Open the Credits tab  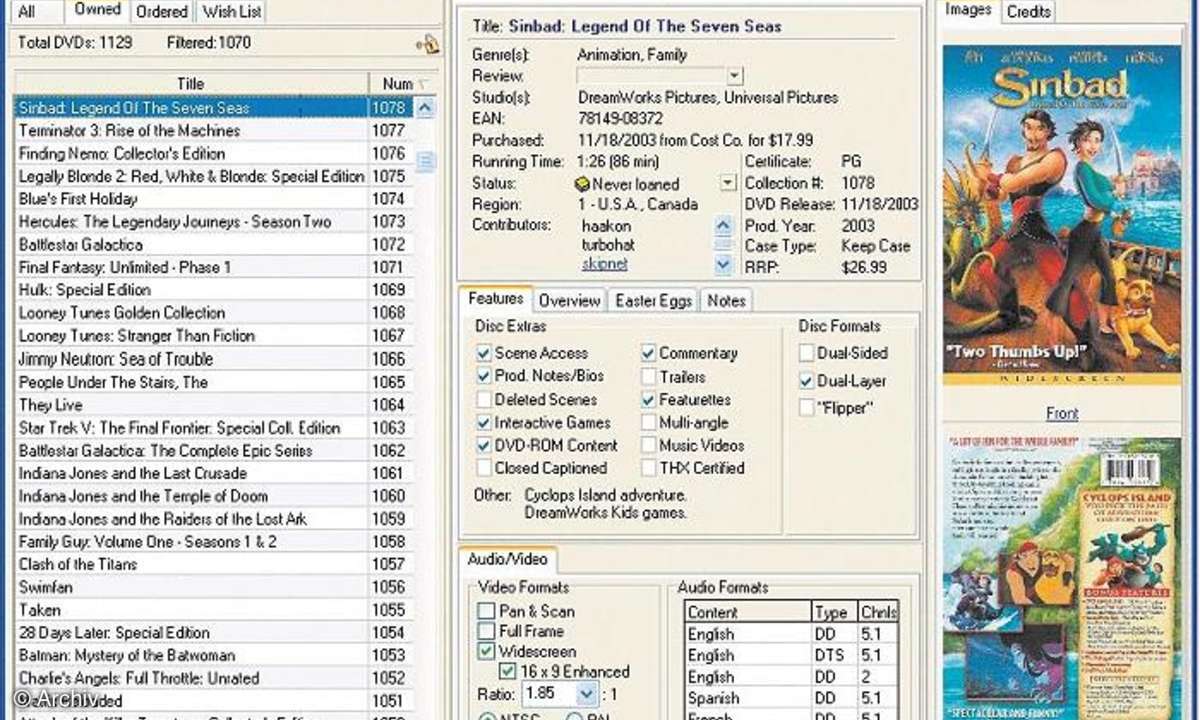(x=1028, y=12)
